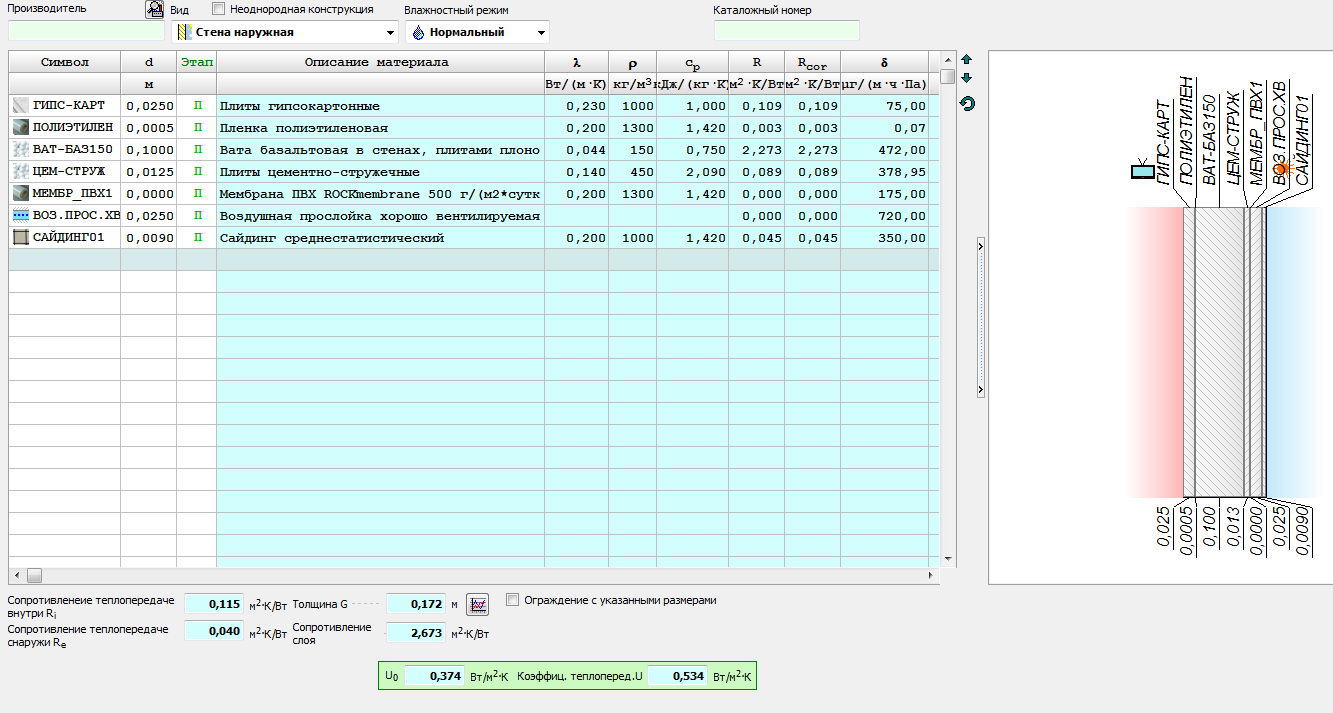Select the Вата базальтовая material row
This screenshot has width=1333, height=713.
click(x=380, y=150)
